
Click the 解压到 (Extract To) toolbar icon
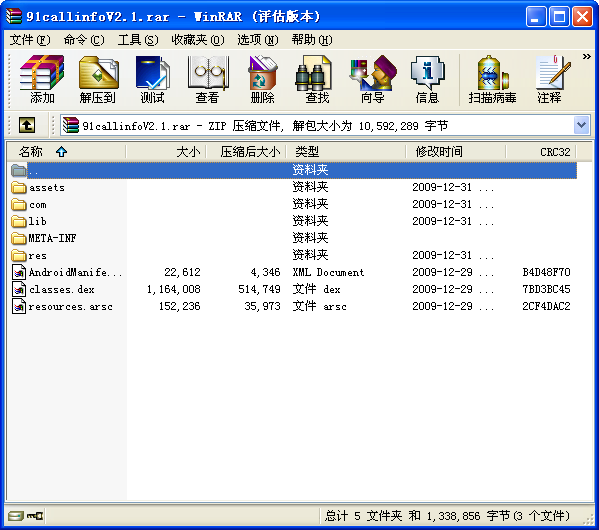(x=98, y=79)
